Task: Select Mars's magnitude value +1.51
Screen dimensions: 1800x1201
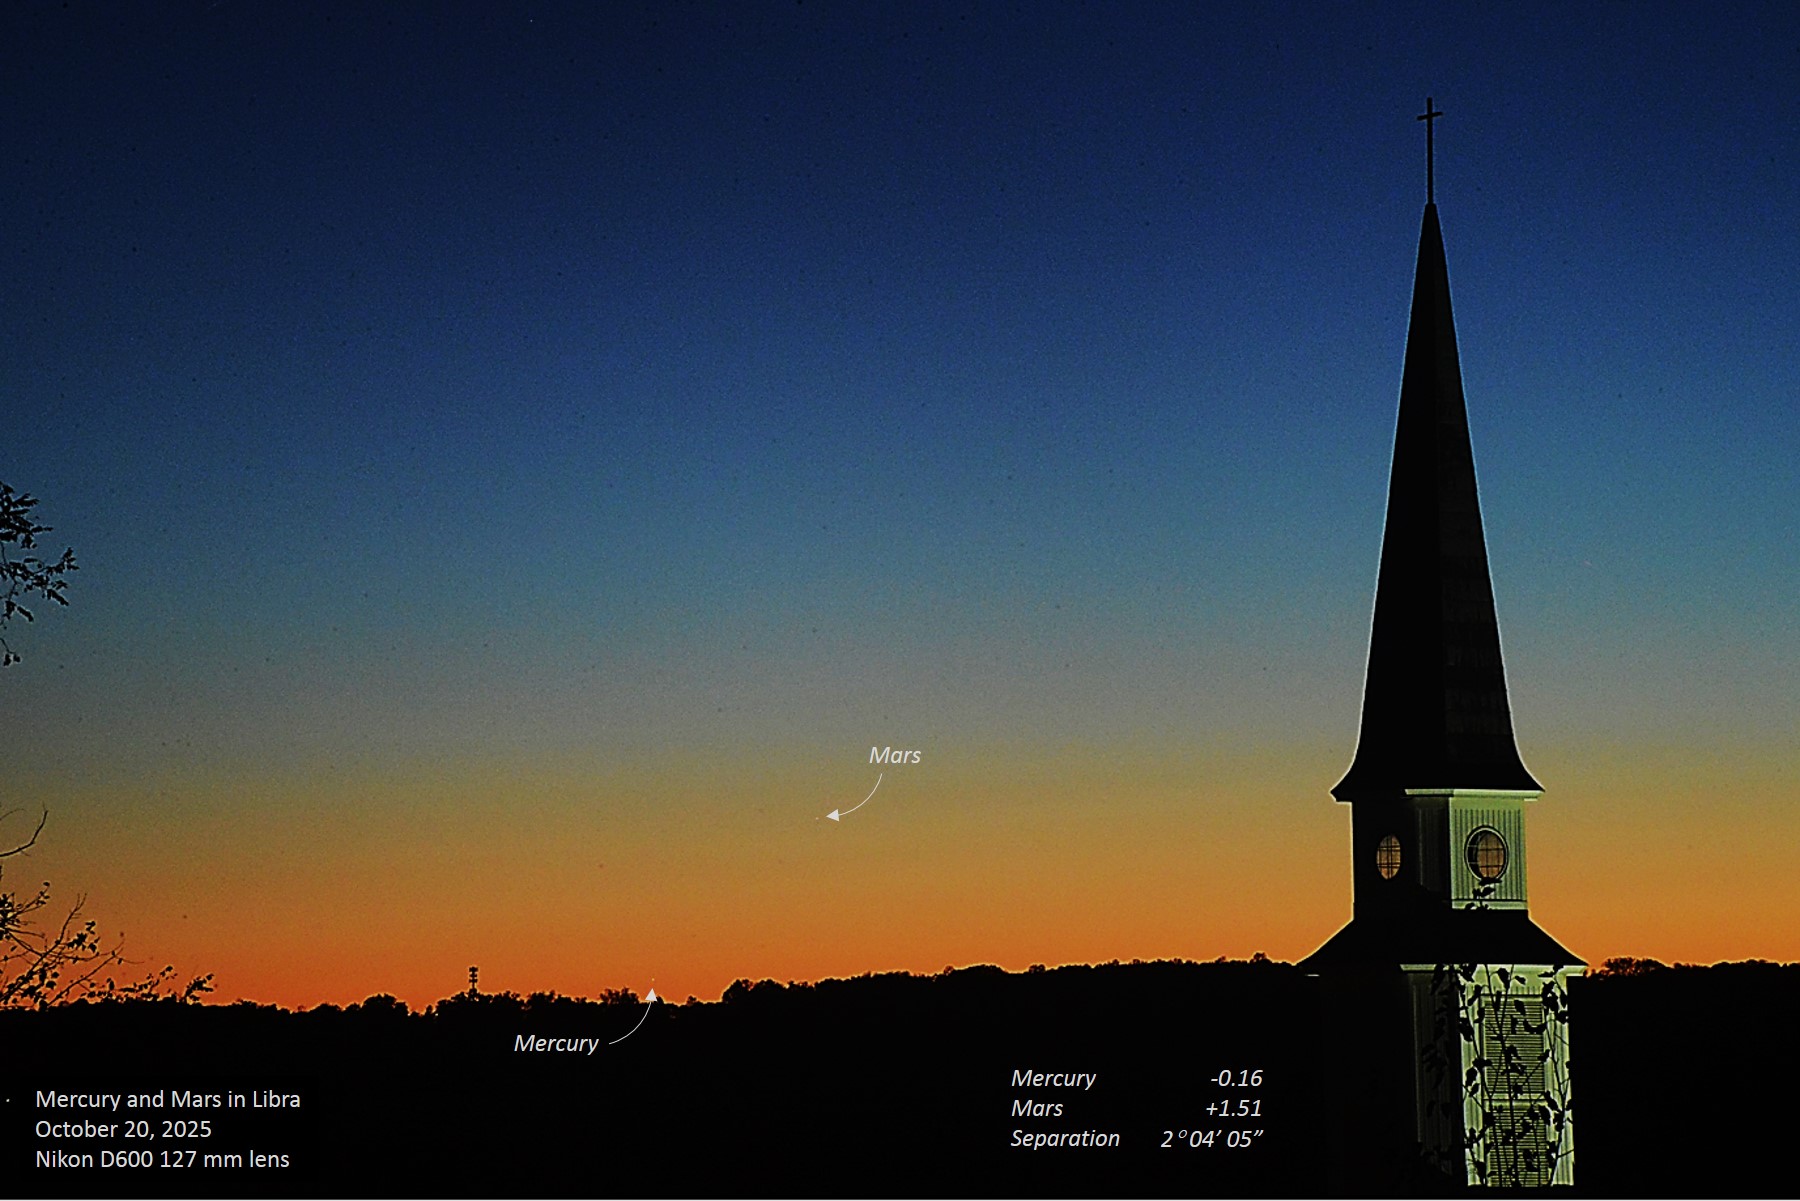Action: pyautogui.click(x=1233, y=1108)
